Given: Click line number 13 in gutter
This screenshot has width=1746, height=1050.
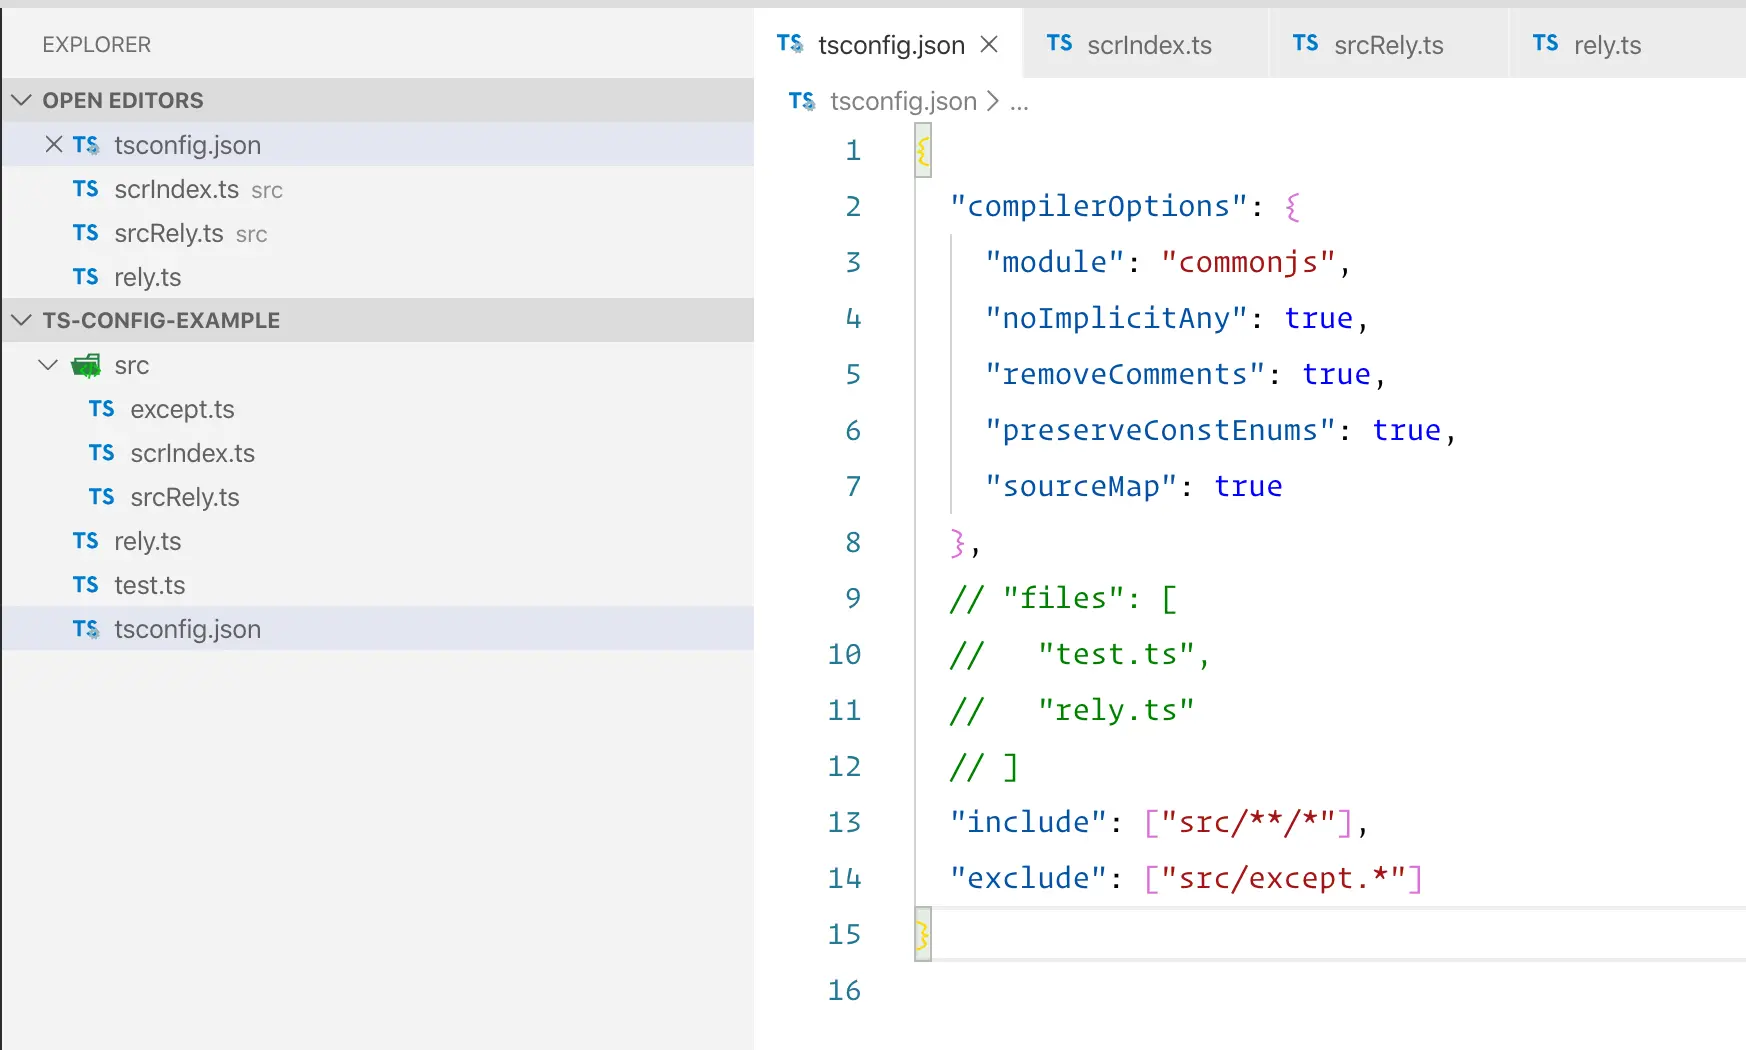Looking at the screenshot, I should pyautogui.click(x=844, y=822).
